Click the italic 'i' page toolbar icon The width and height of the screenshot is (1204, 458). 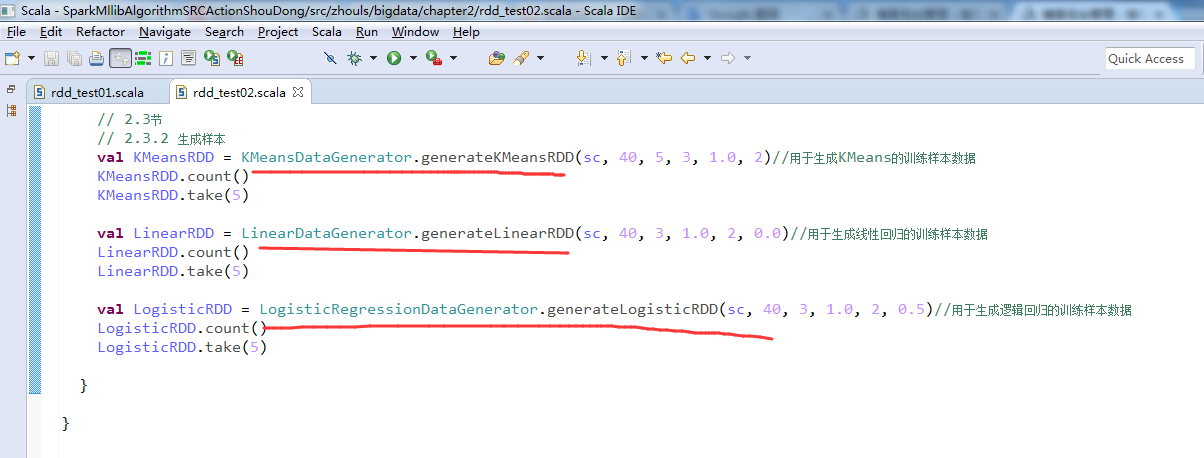pyautogui.click(x=166, y=59)
